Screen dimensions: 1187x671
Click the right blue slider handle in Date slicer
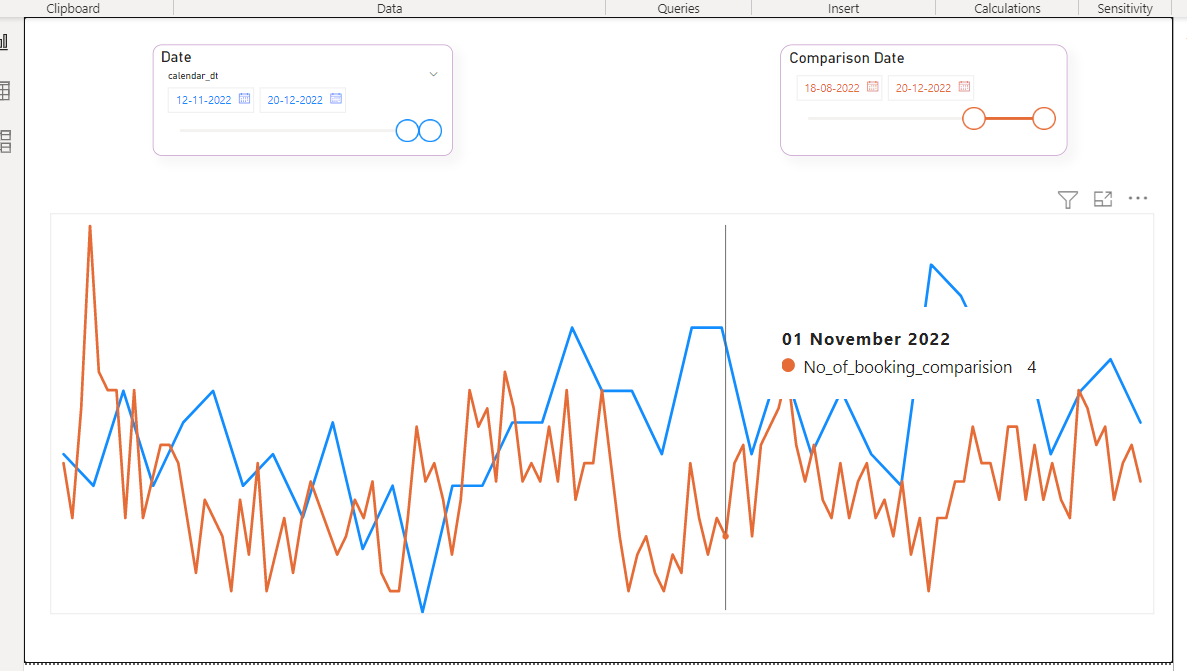click(x=430, y=131)
